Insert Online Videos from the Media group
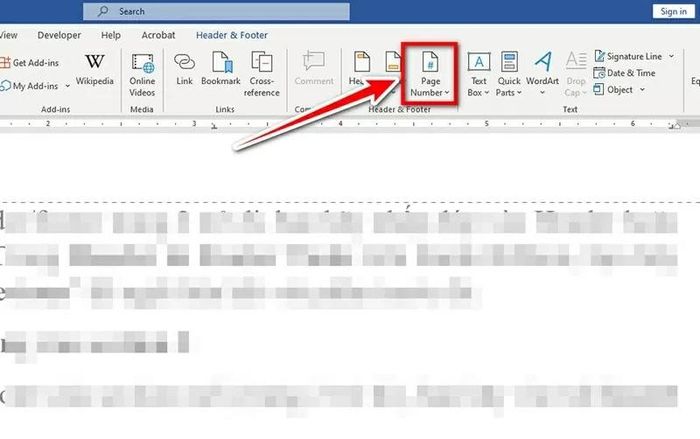Image resolution: width=700 pixels, height=439 pixels. (x=142, y=74)
